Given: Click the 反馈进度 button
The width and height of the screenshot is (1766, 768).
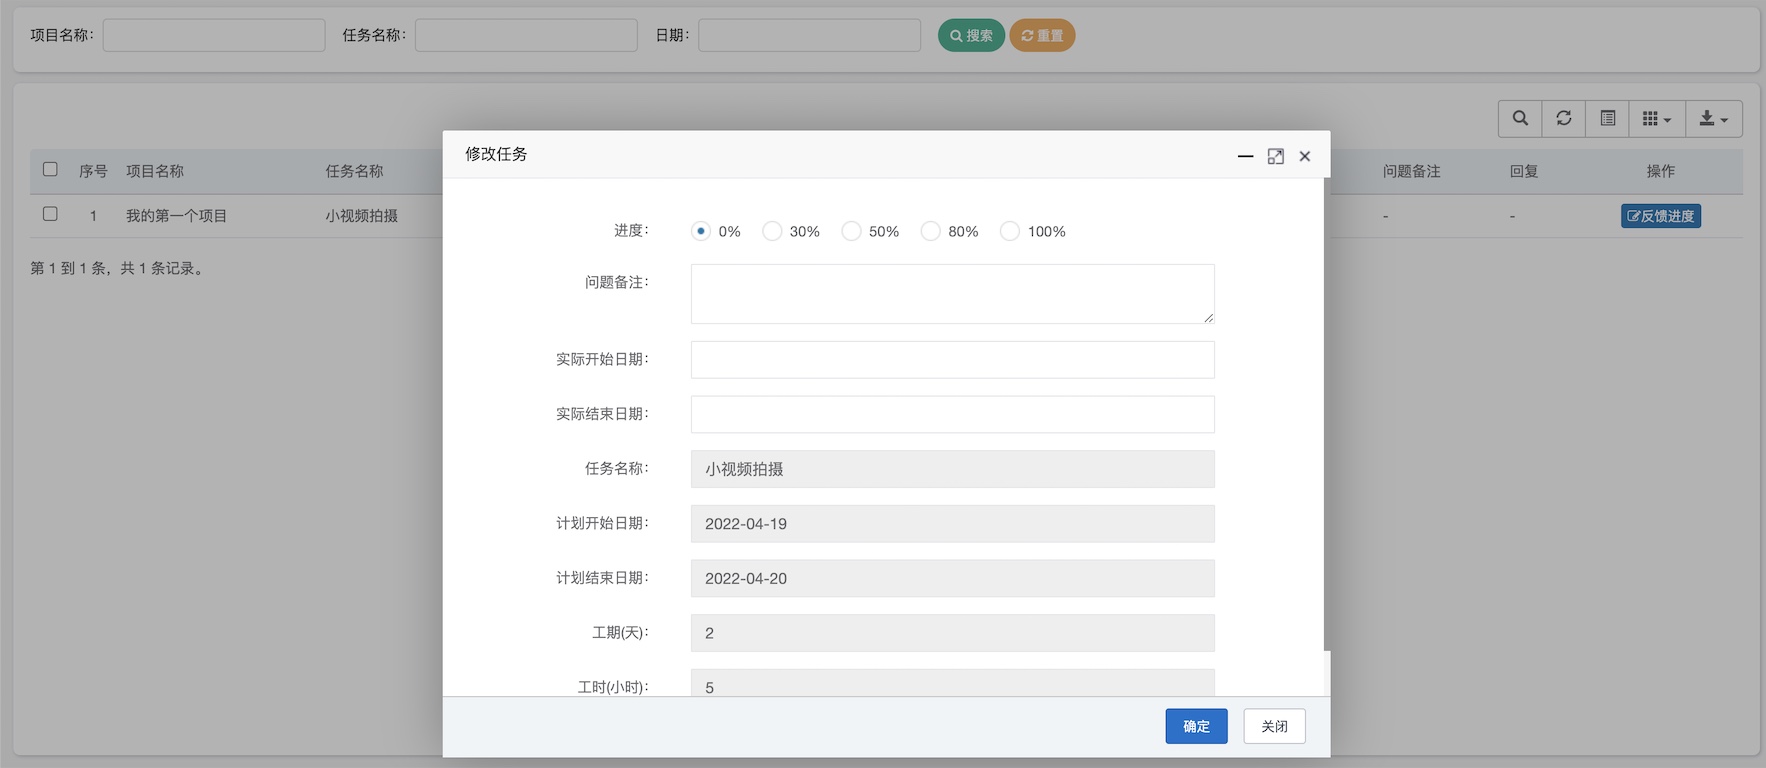Looking at the screenshot, I should click(1661, 216).
